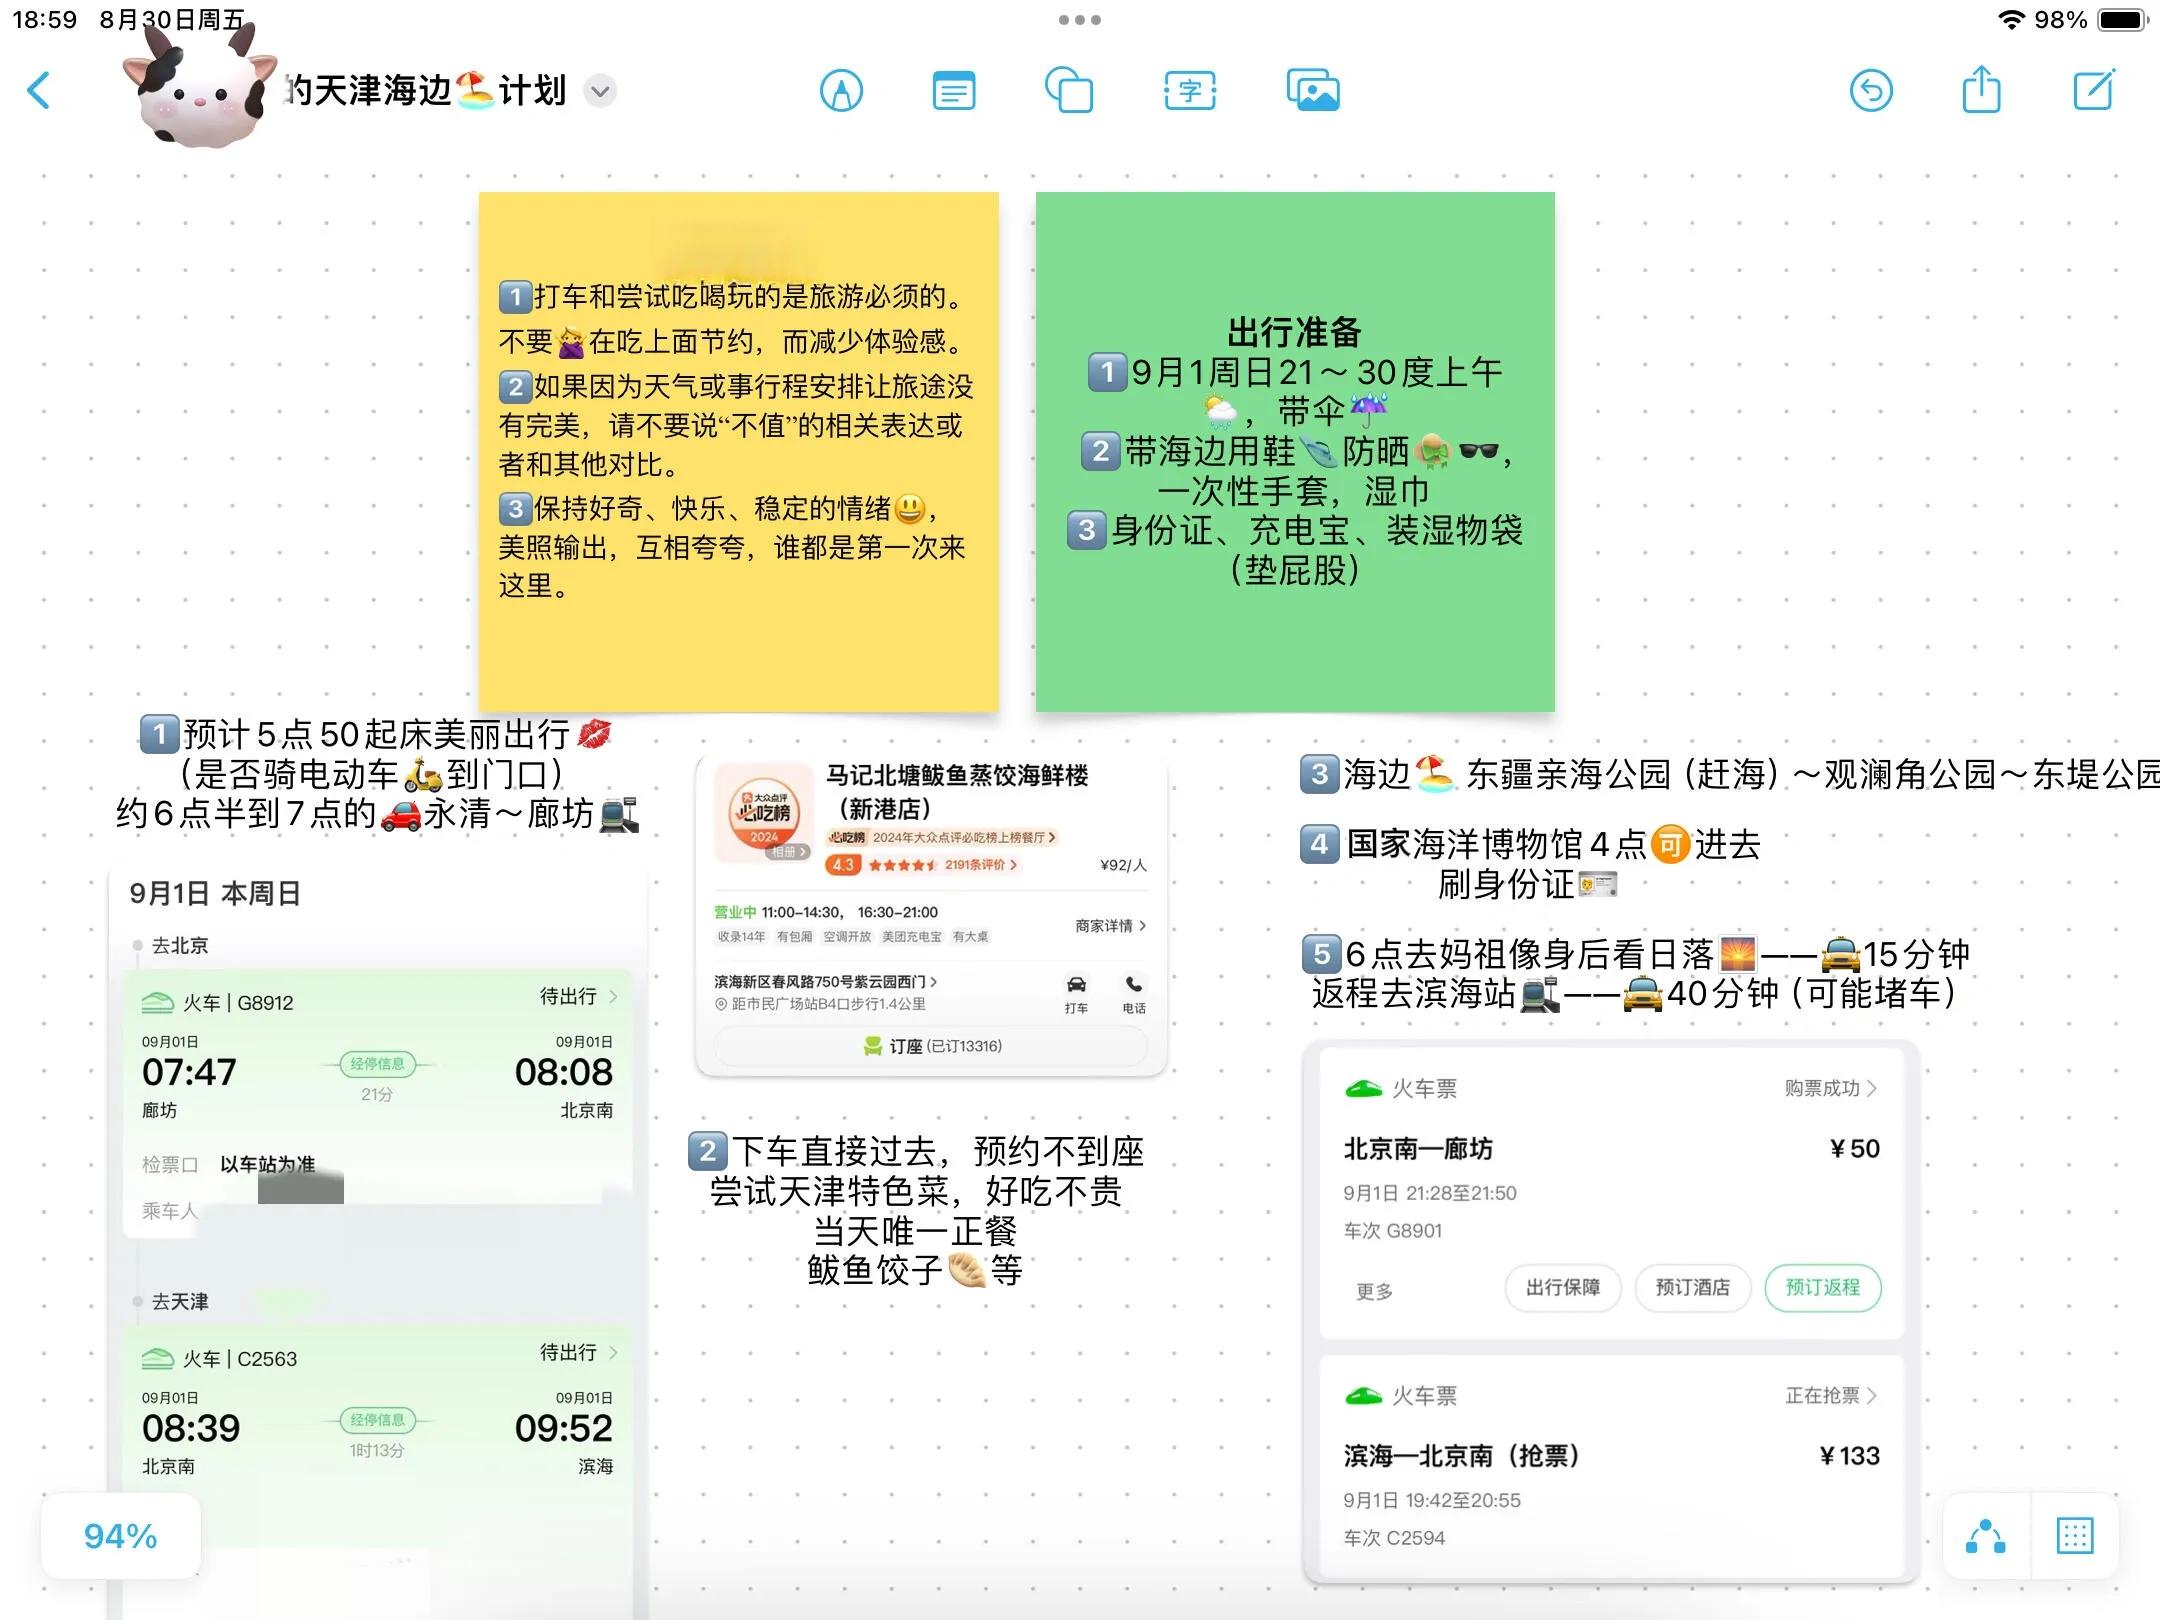Tap the 预订返程 button on ticket card

pos(1822,1288)
